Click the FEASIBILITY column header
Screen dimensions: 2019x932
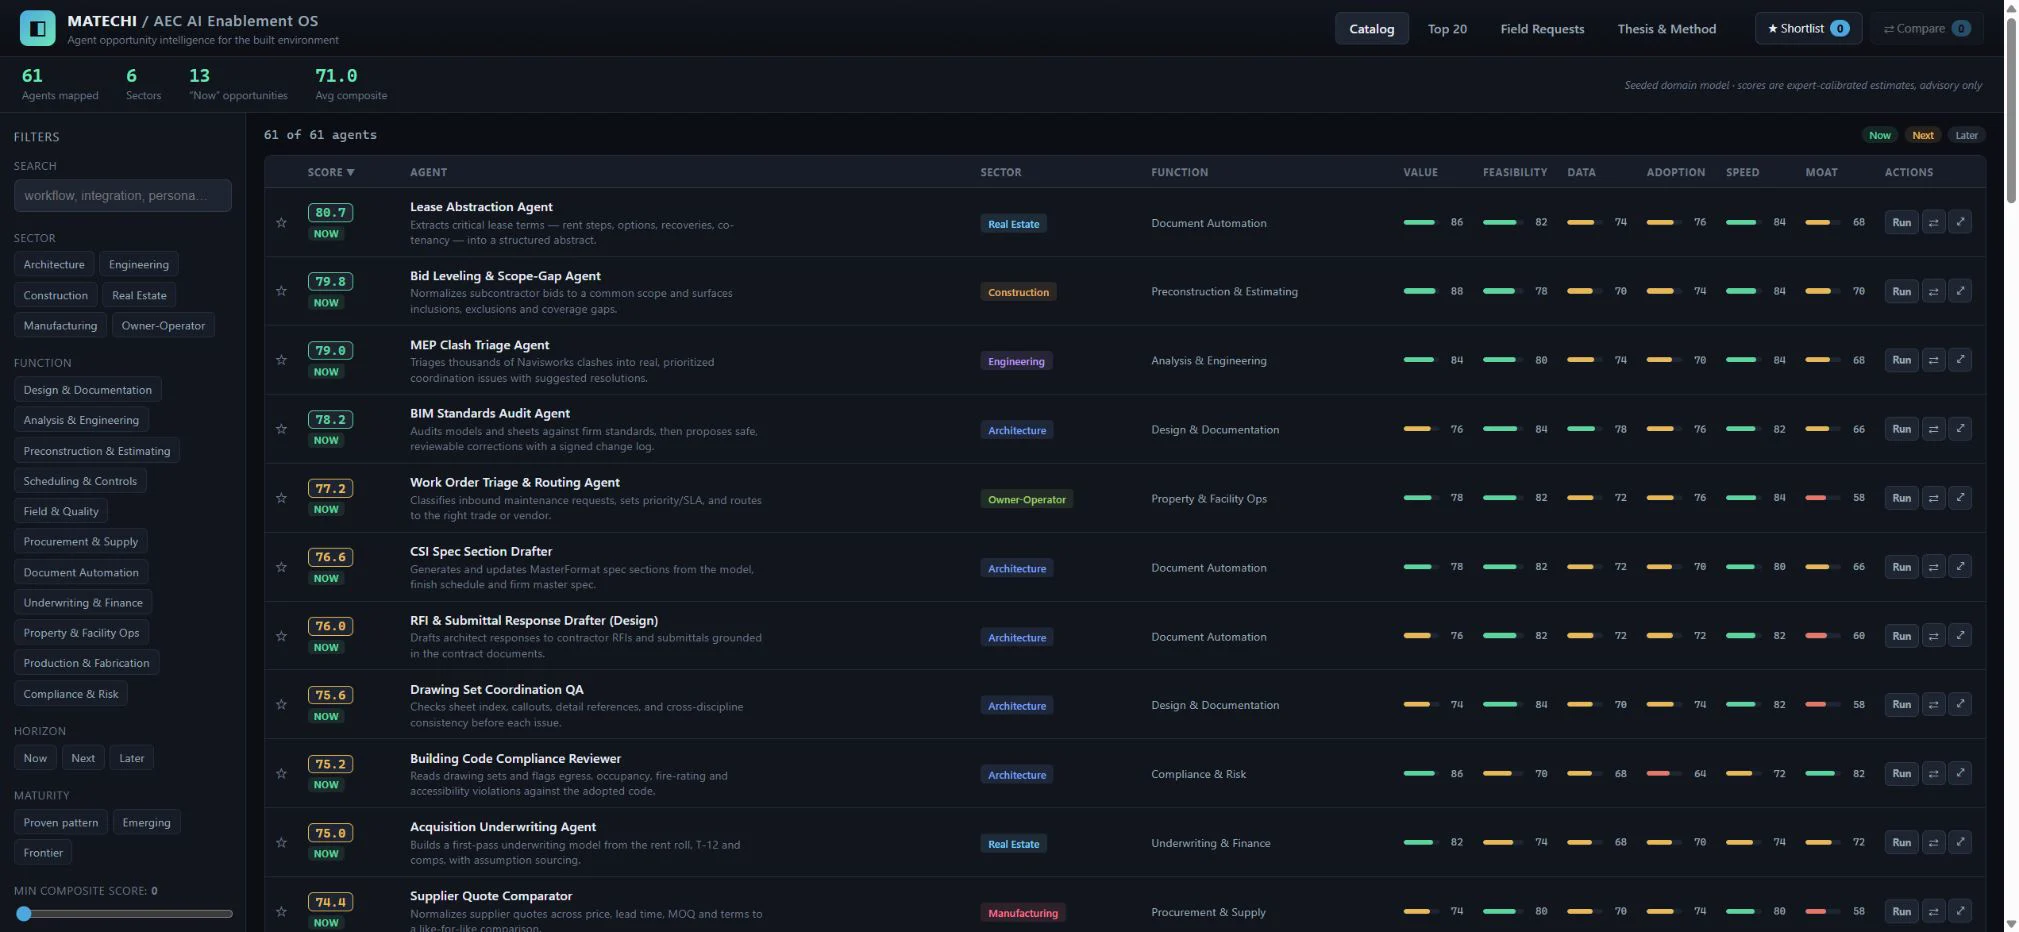coord(1514,172)
